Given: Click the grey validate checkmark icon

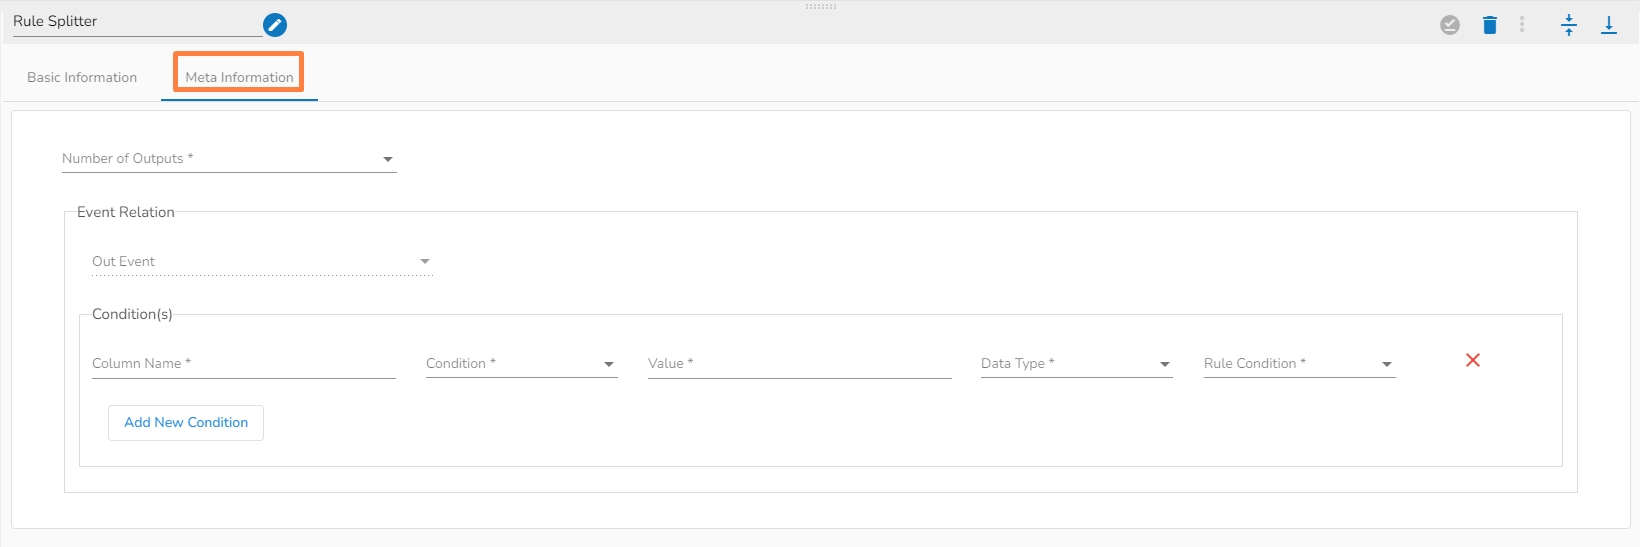Looking at the screenshot, I should coord(1450,25).
